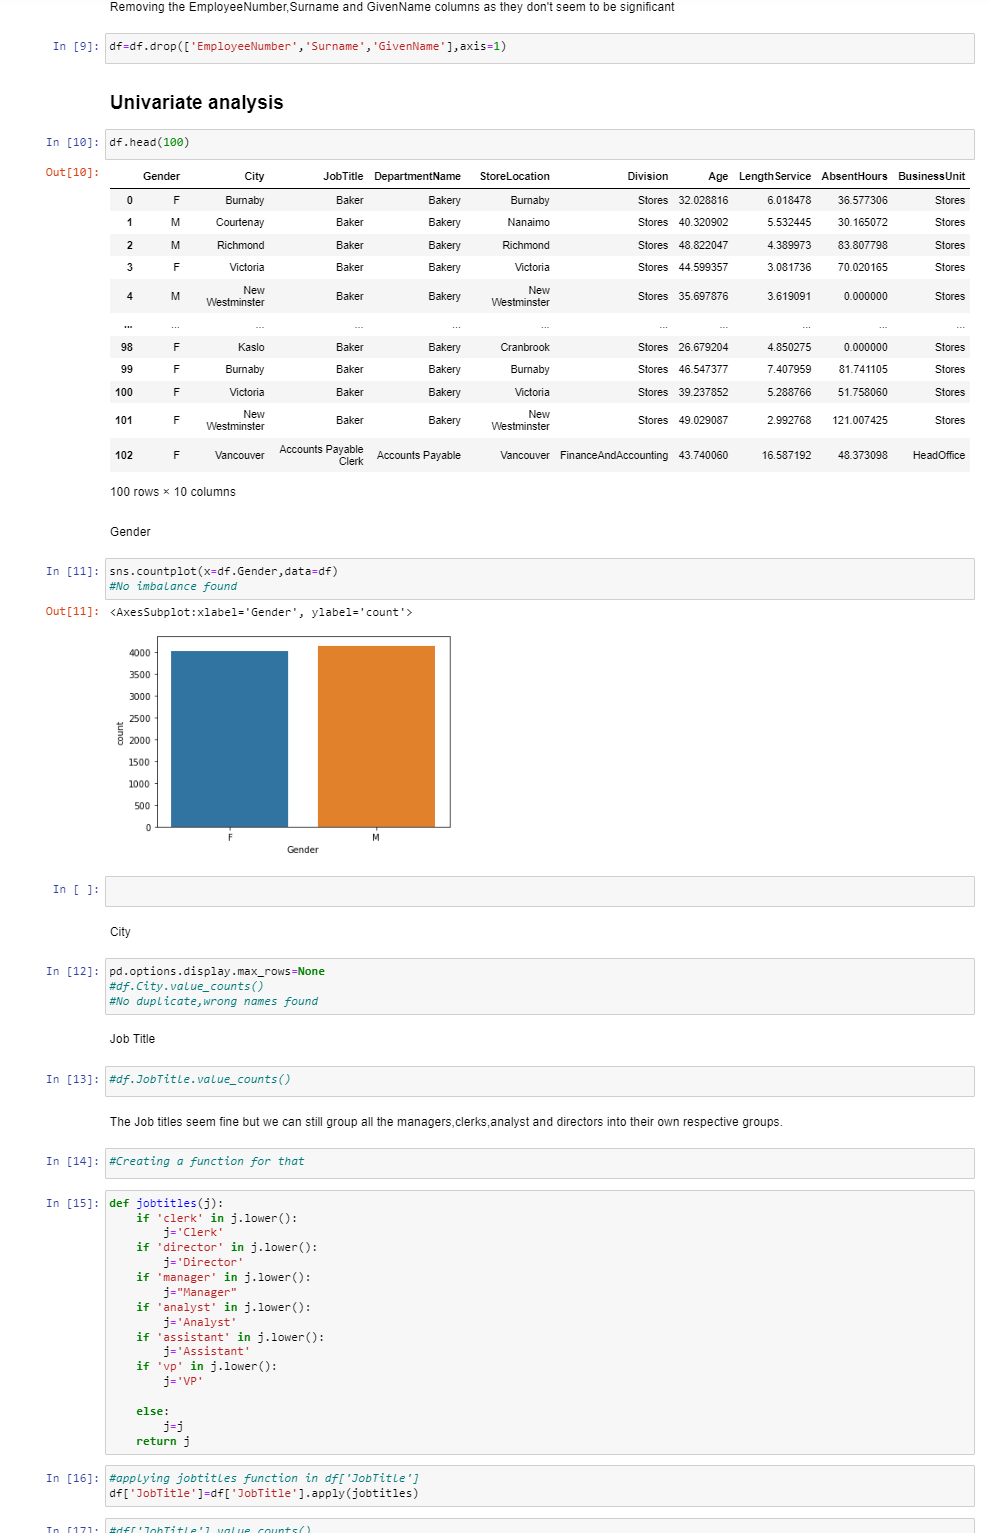The height and width of the screenshot is (1533, 990).
Task: Click the Gender column header in the table
Action: coord(161,176)
